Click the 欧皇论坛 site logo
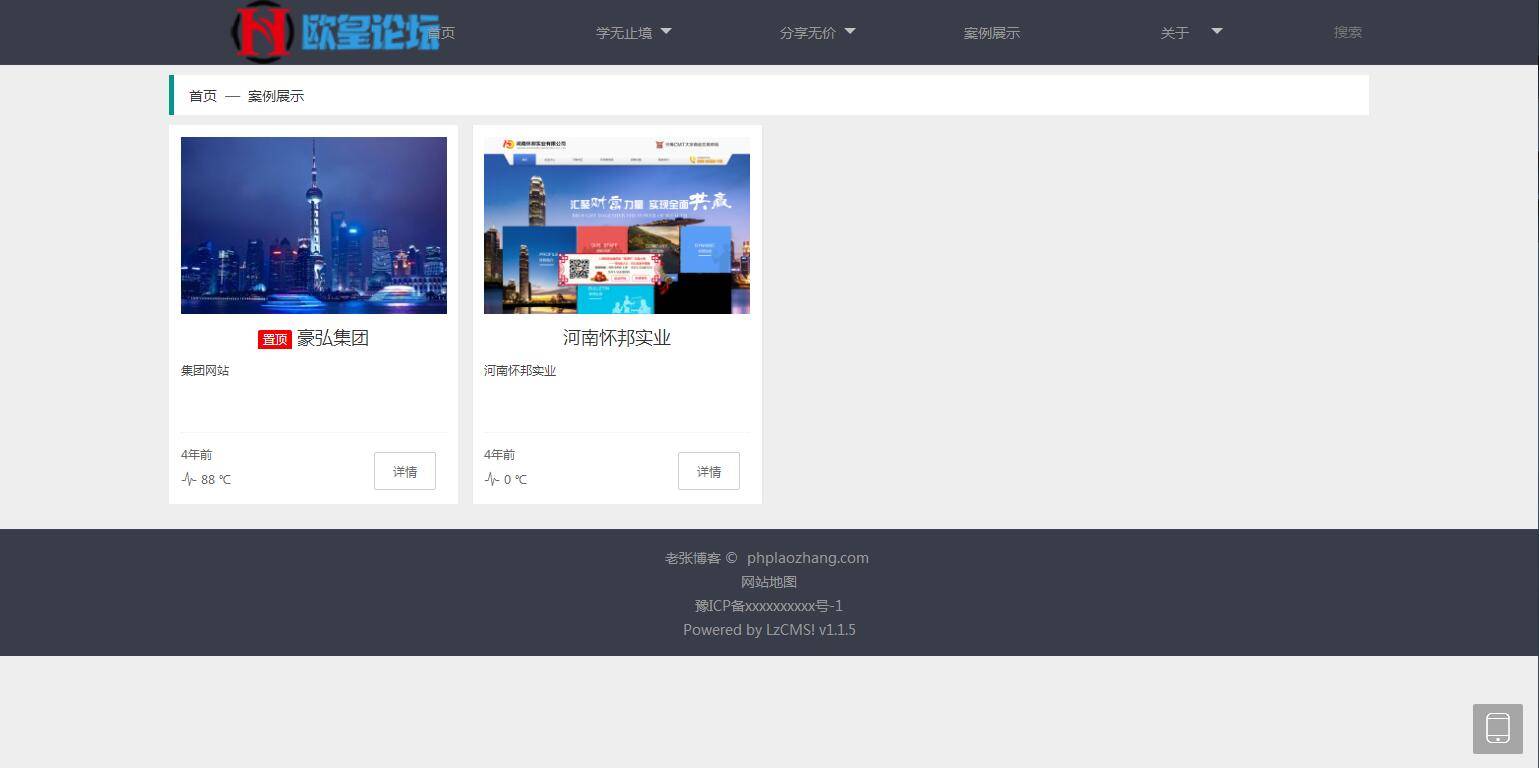This screenshot has height=768, width=1539. [340, 32]
